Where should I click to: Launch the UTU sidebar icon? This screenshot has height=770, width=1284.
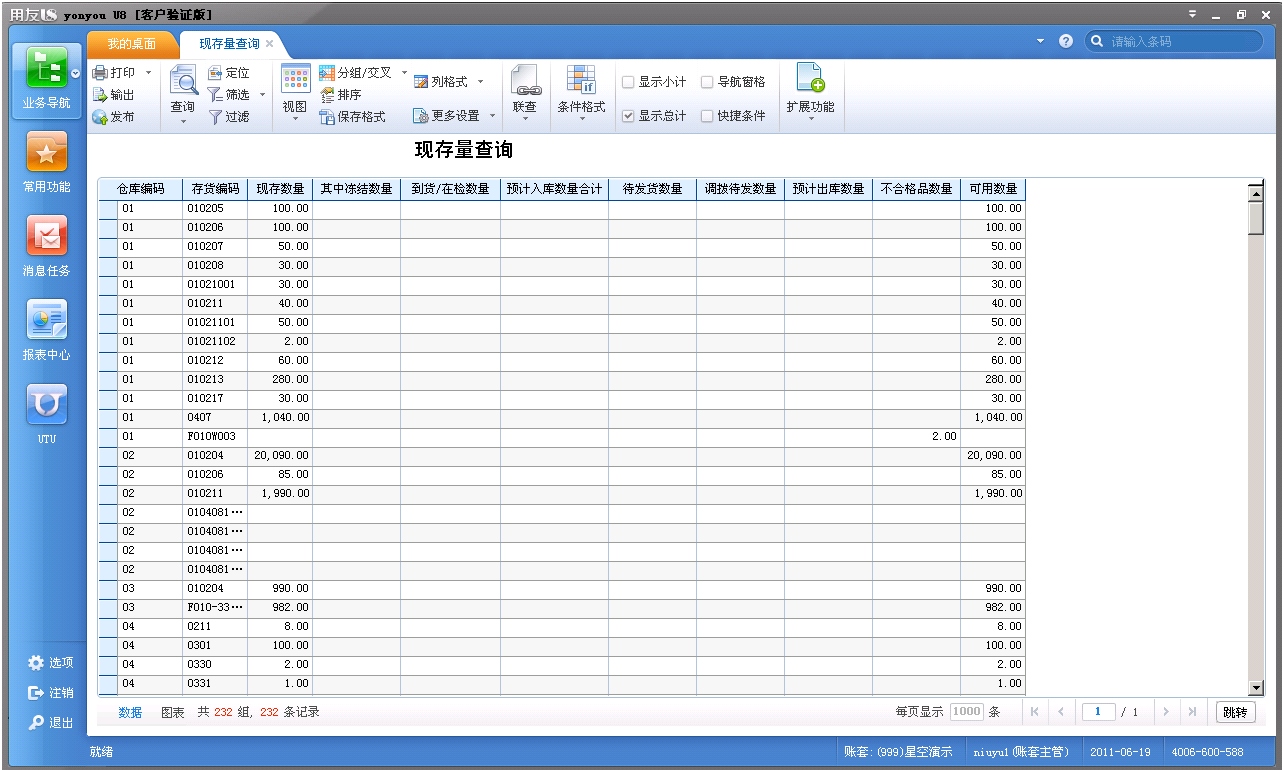coord(47,404)
